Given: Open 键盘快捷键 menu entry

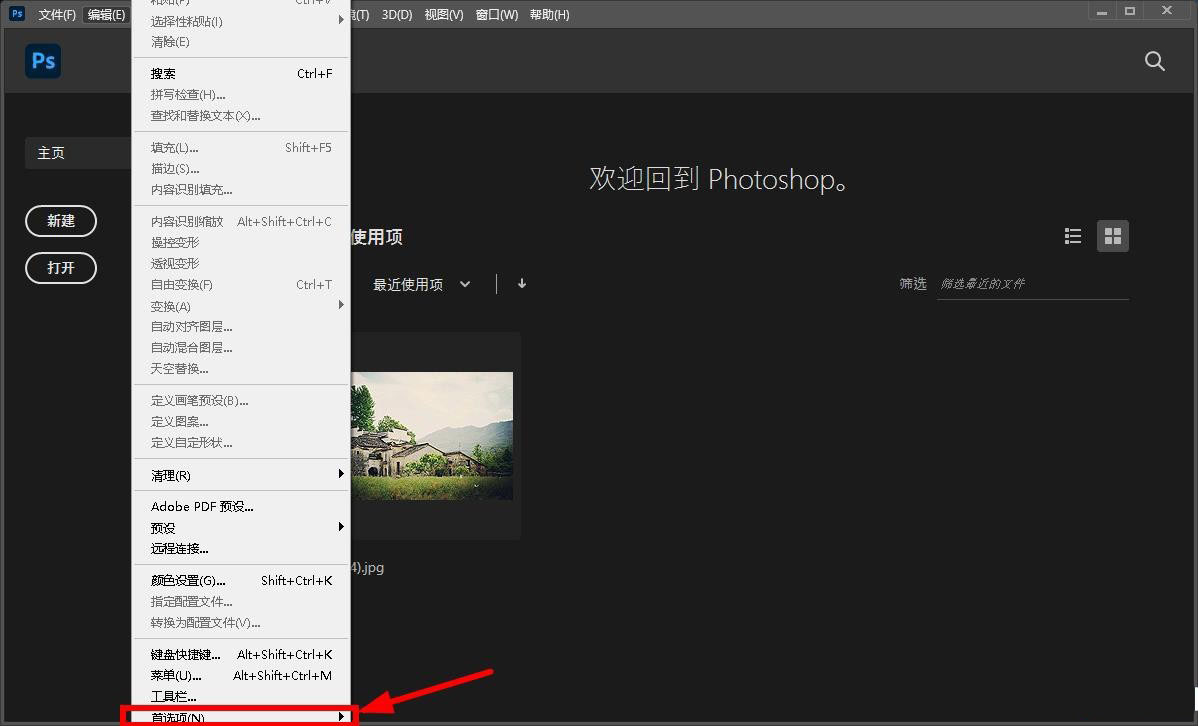Looking at the screenshot, I should (241, 655).
